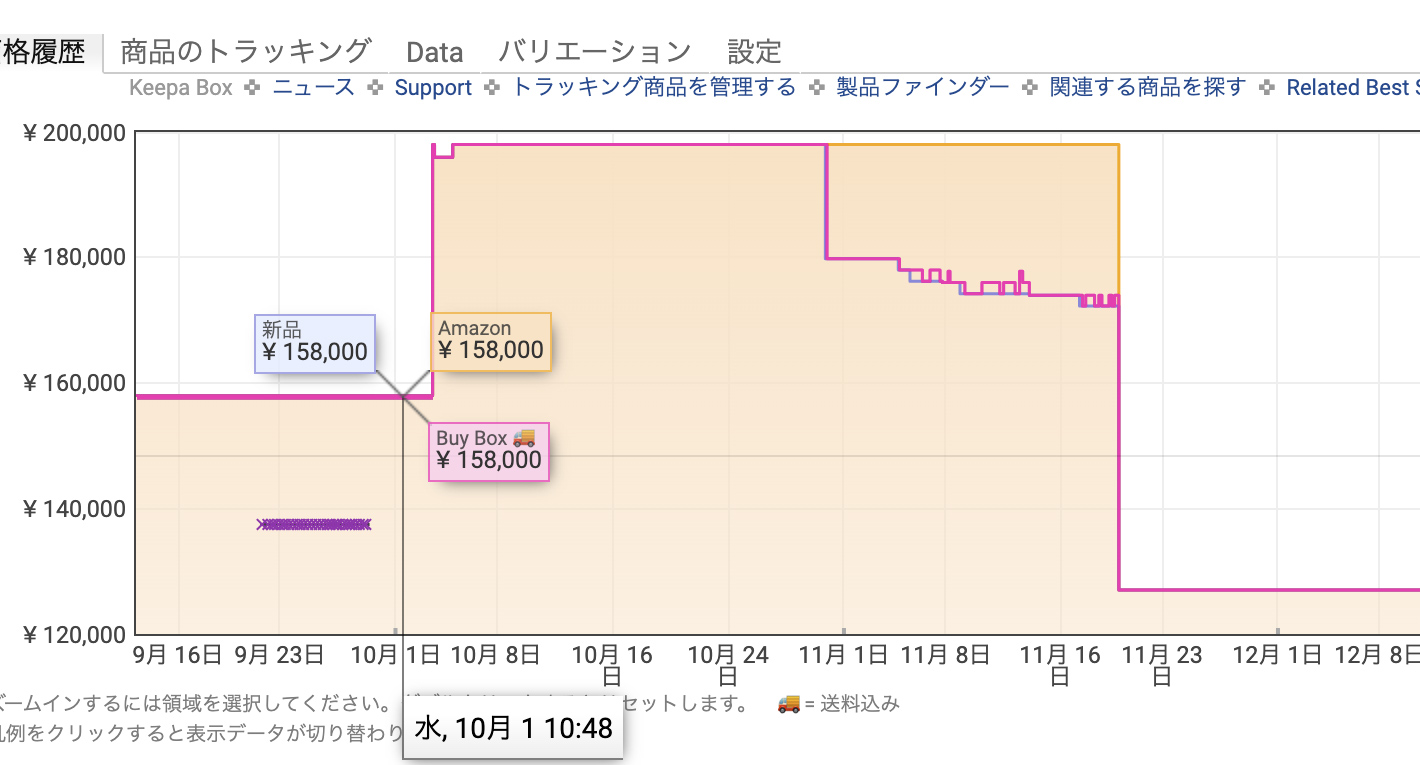Click 関連する商品を探す link
1420x765 pixels.
(x=1148, y=87)
